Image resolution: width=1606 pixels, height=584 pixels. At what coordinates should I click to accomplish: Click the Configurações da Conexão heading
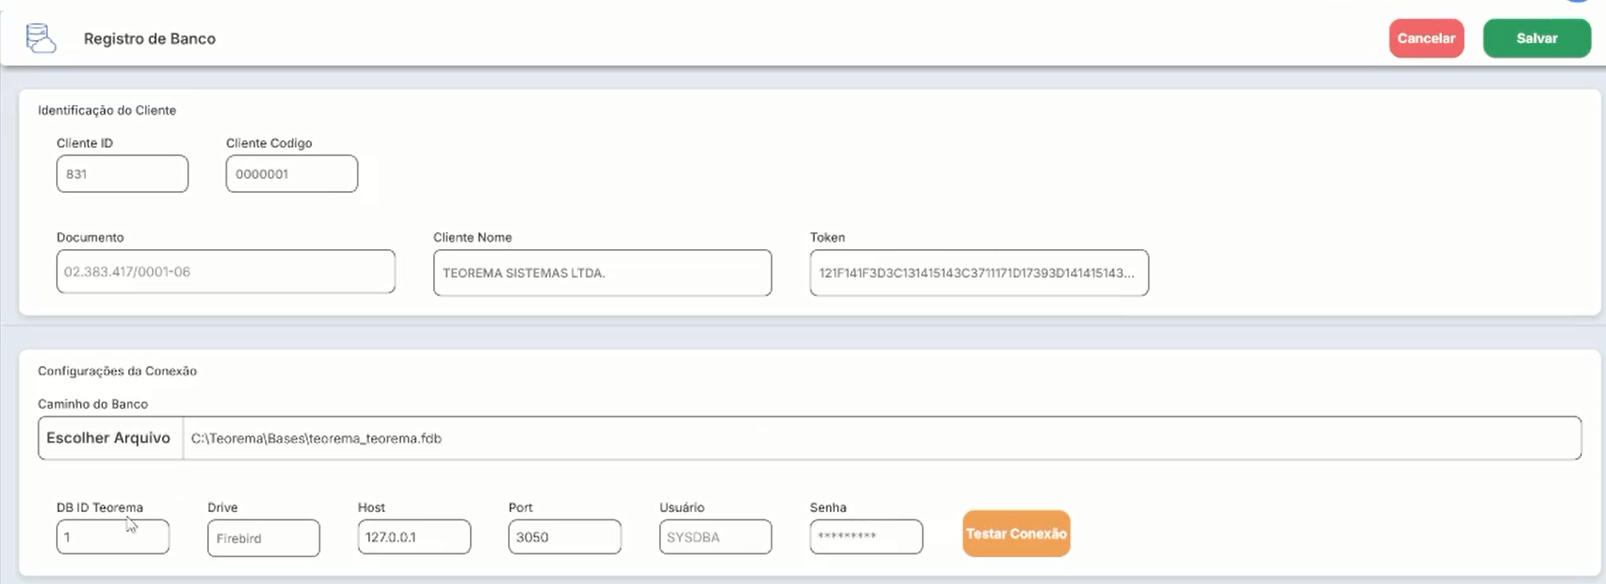pyautogui.click(x=117, y=371)
